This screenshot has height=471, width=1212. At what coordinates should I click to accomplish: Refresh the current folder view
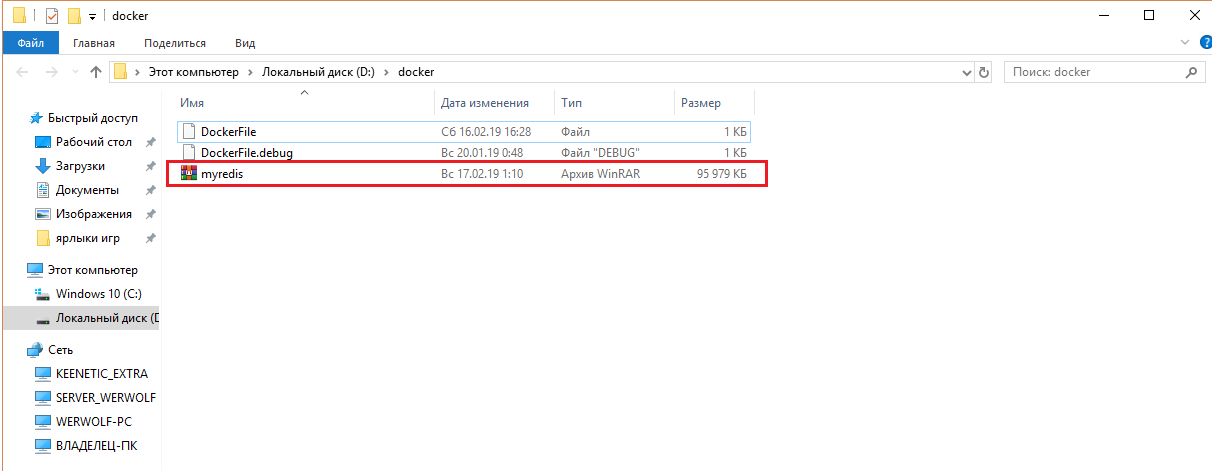984,72
